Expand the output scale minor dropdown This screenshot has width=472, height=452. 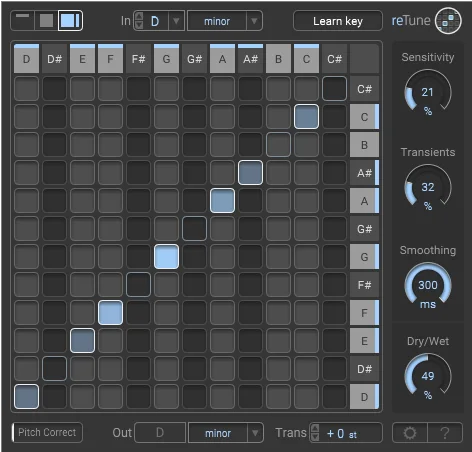click(x=255, y=433)
